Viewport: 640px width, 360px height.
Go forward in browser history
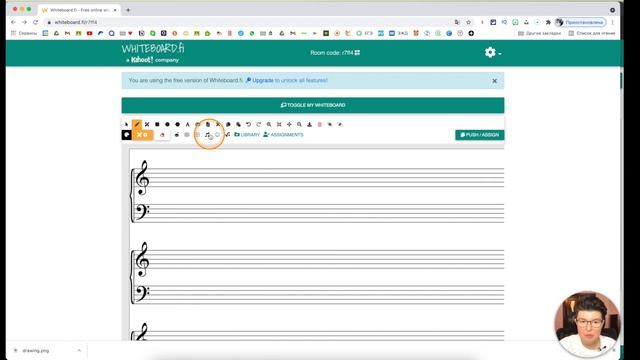pyautogui.click(x=24, y=22)
